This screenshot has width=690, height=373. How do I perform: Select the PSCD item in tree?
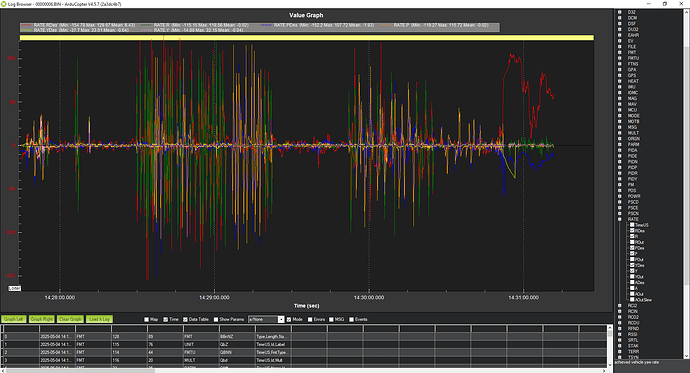[633, 202]
